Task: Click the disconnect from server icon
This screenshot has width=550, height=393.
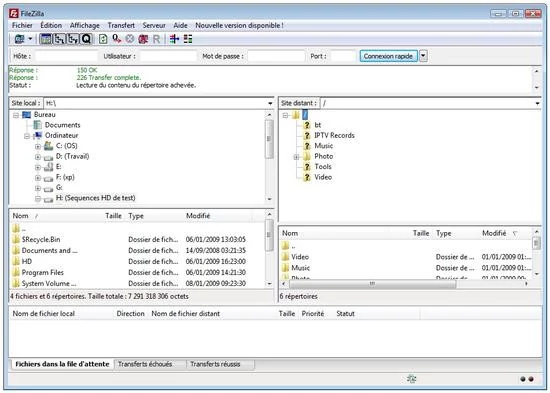Action: (143, 39)
